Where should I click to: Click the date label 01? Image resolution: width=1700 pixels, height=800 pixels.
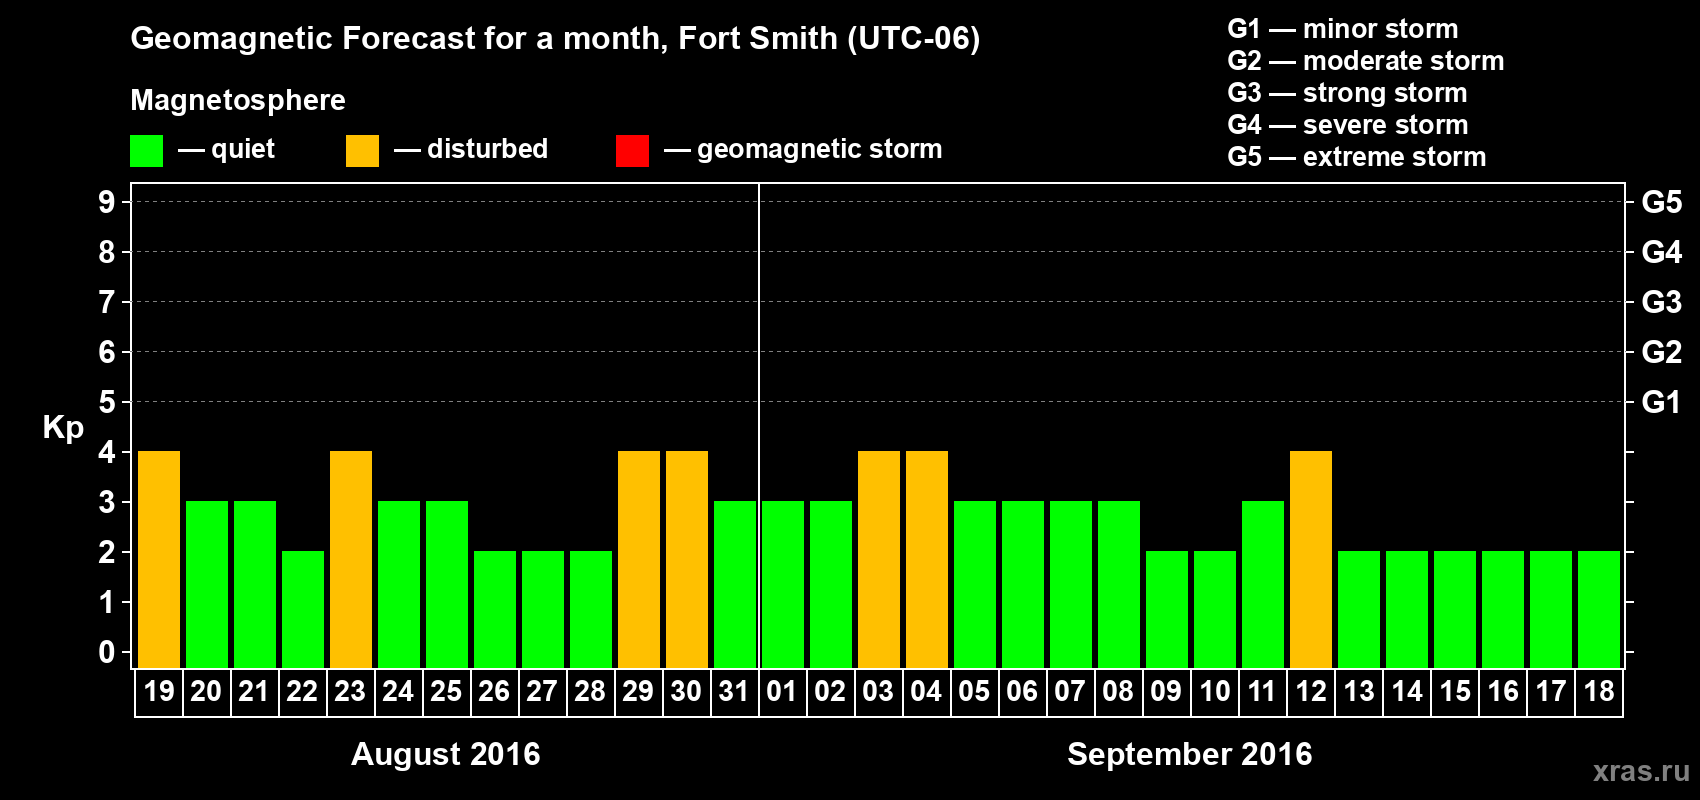pyautogui.click(x=782, y=691)
